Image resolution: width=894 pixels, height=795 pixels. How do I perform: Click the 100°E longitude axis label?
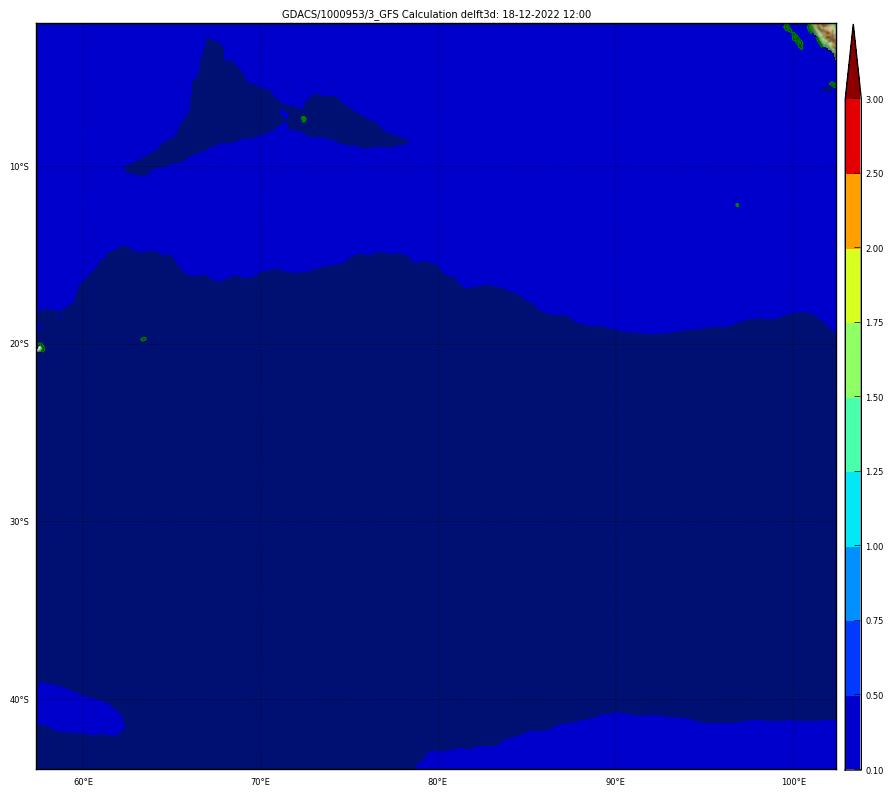click(x=794, y=781)
